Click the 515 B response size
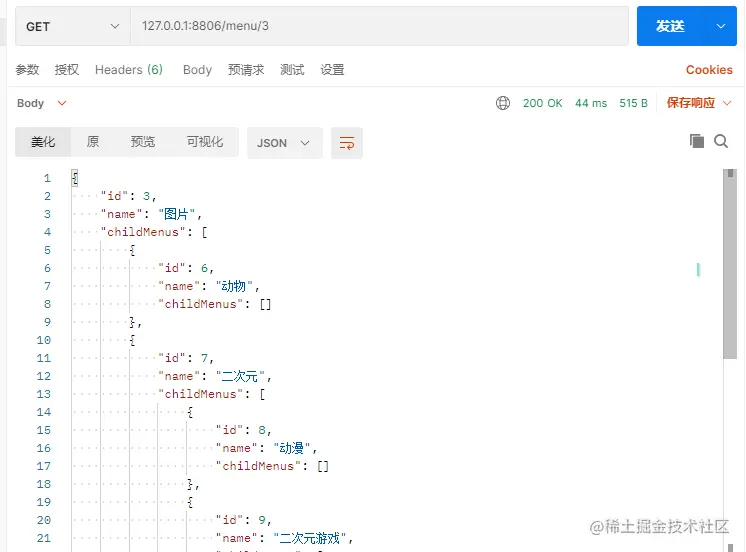Image resolution: width=746 pixels, height=552 pixels. tap(633, 103)
